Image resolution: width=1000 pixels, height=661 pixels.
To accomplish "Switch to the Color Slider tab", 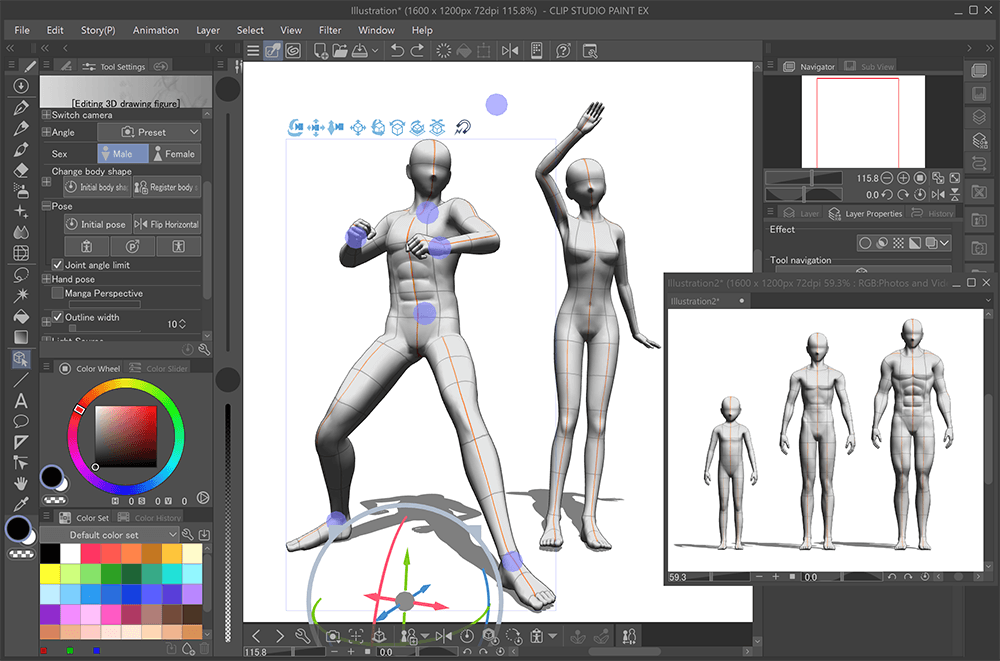I will [158, 368].
